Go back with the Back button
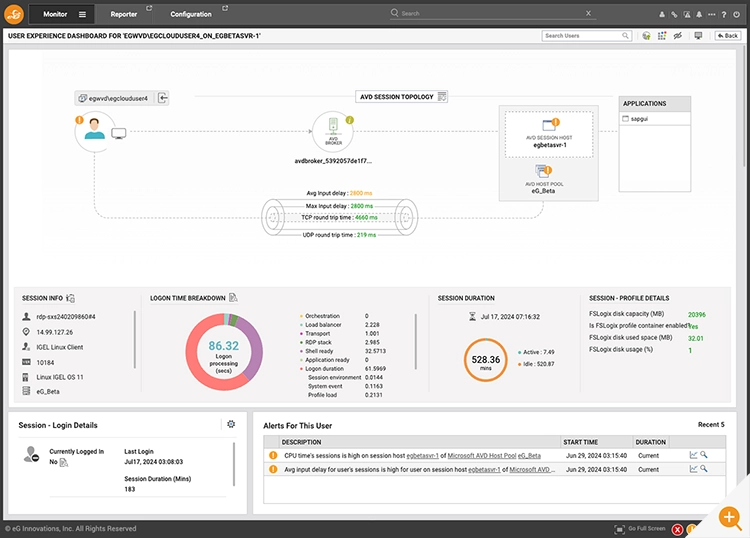The width and height of the screenshot is (750, 538). pos(728,36)
